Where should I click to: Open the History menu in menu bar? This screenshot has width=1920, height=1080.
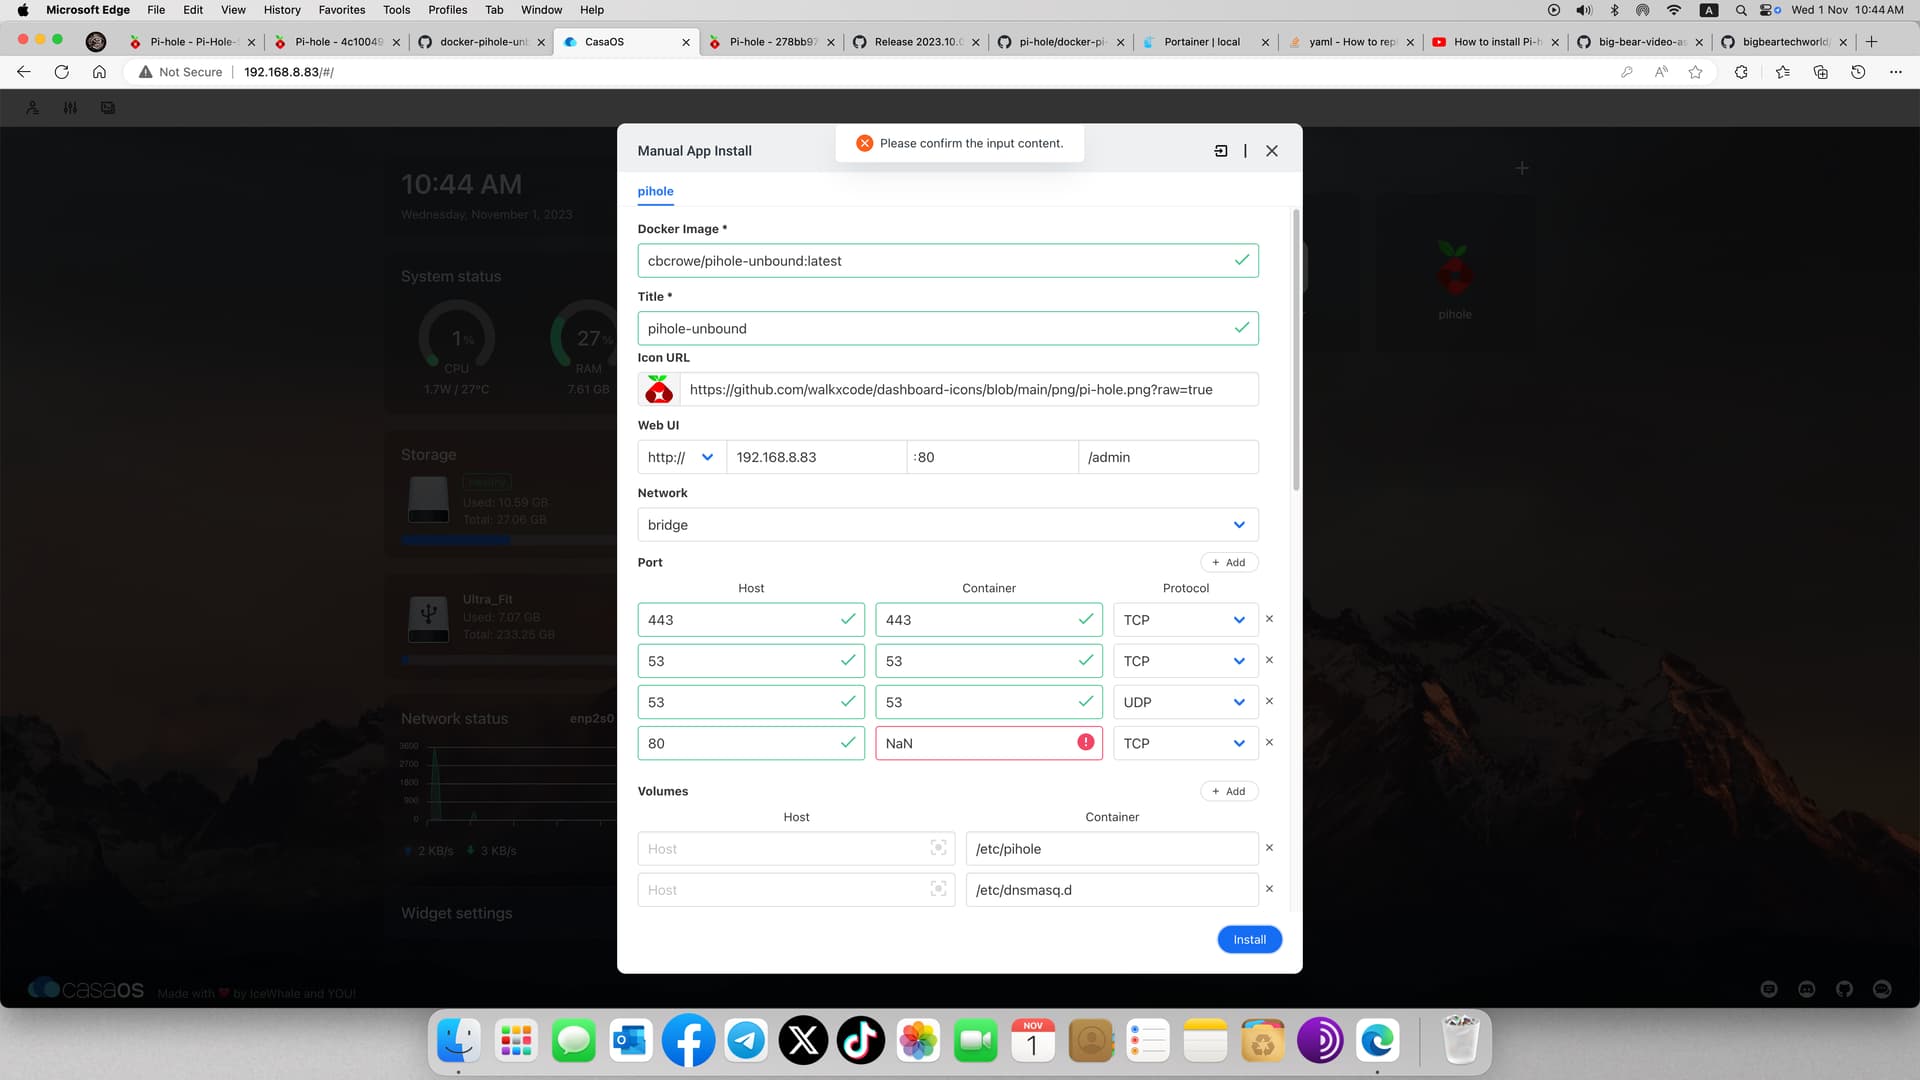282,10
